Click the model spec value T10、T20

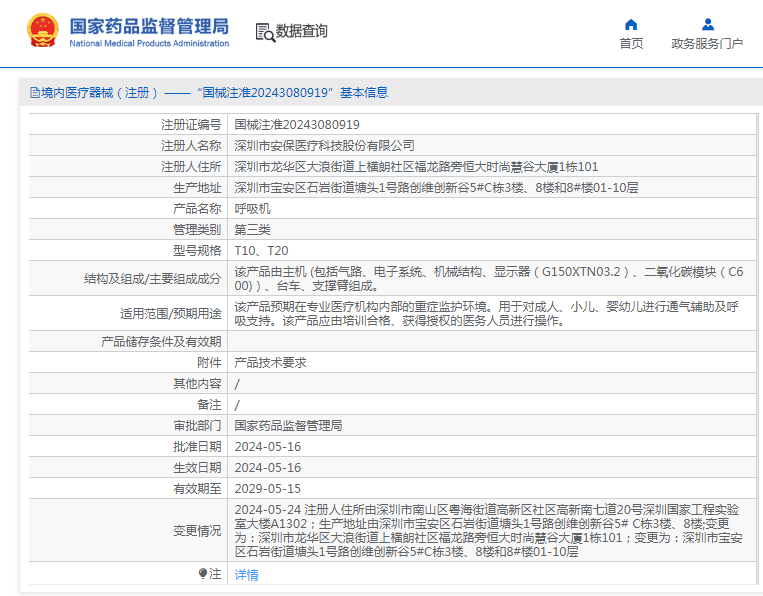(261, 250)
